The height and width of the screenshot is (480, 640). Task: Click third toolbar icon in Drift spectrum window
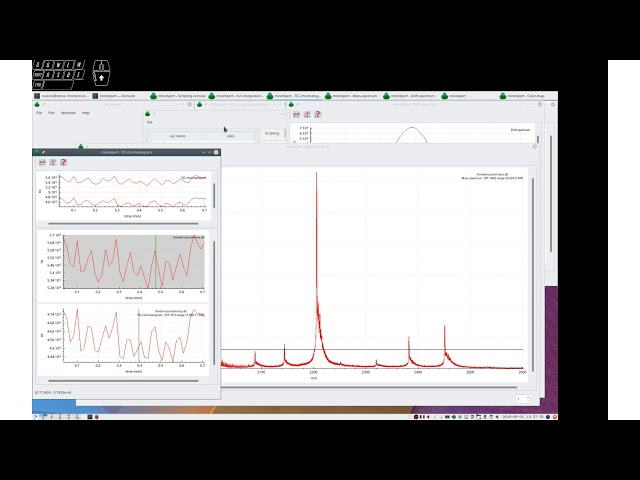[x=318, y=114]
